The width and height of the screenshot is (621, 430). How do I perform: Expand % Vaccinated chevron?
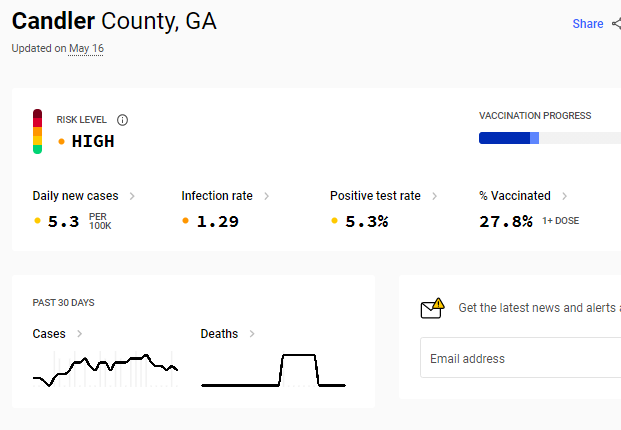point(564,196)
